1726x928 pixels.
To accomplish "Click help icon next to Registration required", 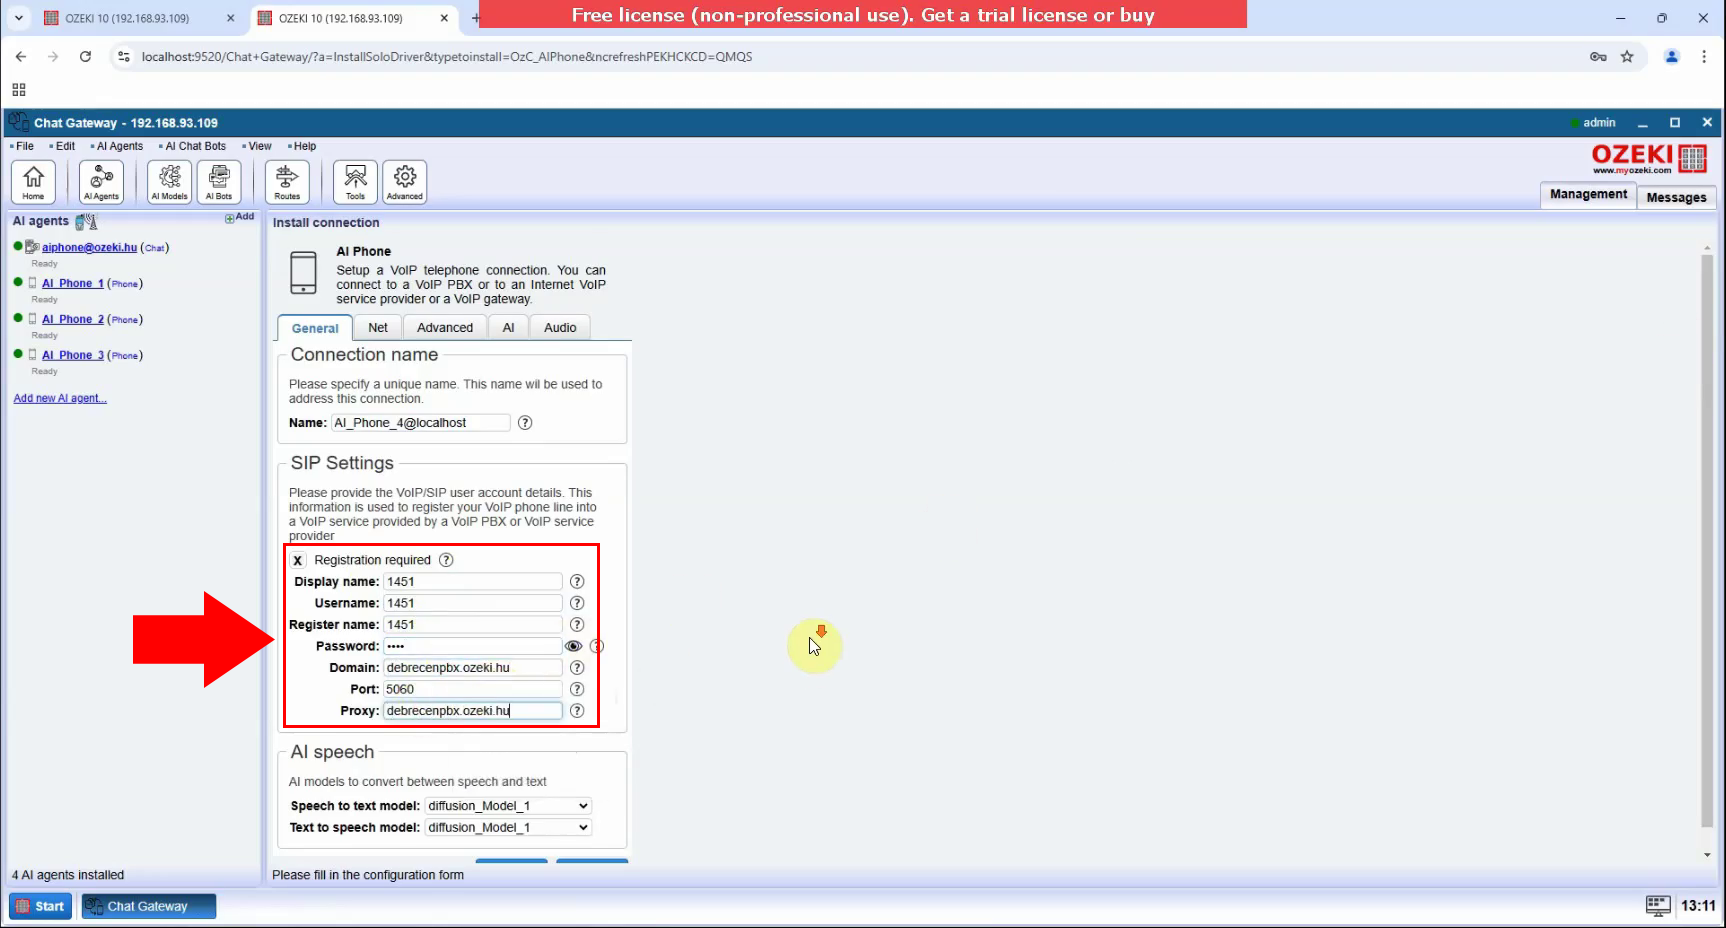I will point(446,560).
